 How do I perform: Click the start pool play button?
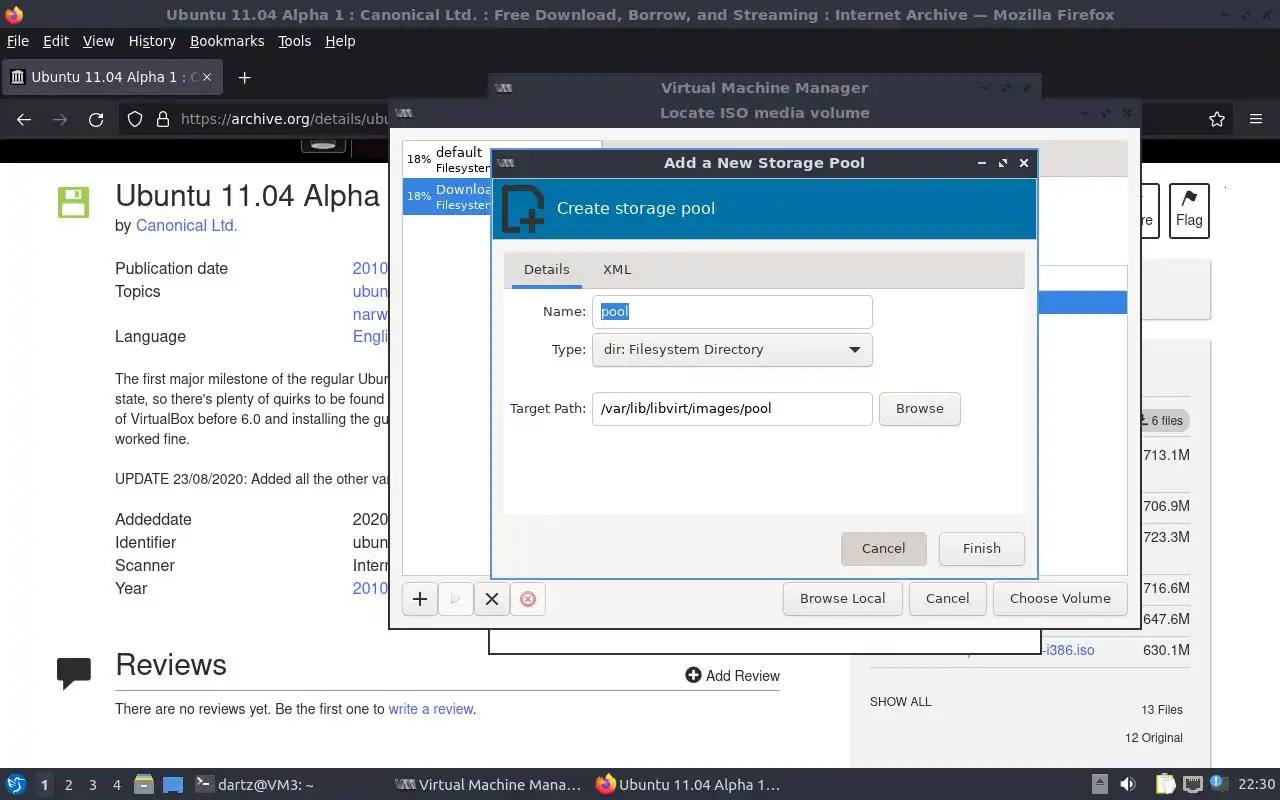456,599
